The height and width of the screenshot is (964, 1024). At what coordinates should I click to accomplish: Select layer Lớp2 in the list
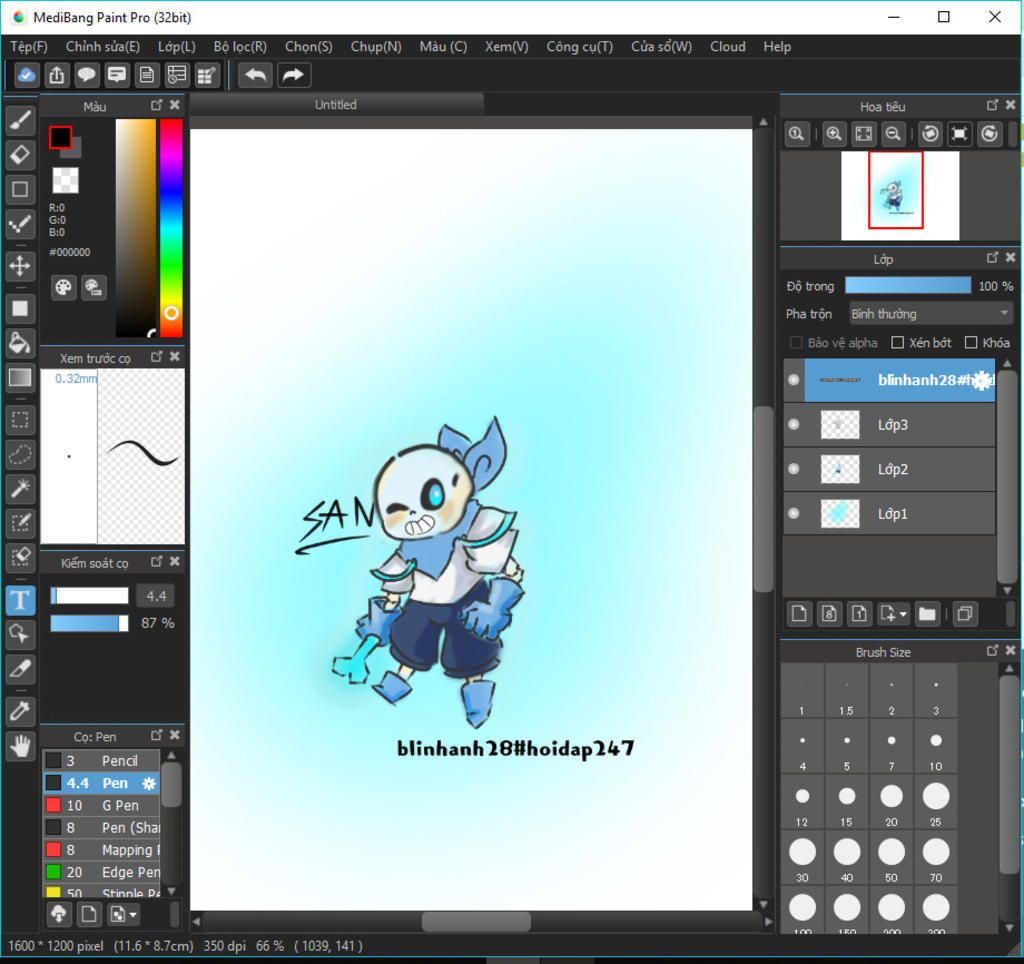click(889, 469)
